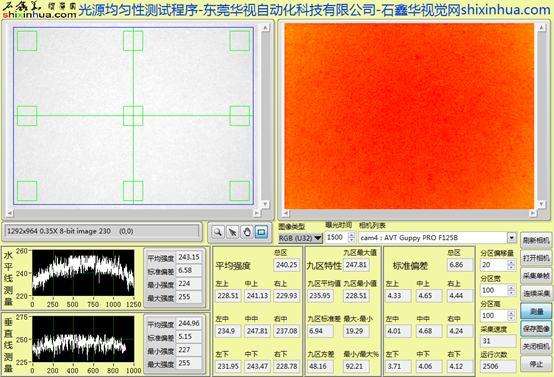Viewport: 554px width, 377px height.
Task: Select the rectangle ROI tool
Action: pyautogui.click(x=261, y=232)
